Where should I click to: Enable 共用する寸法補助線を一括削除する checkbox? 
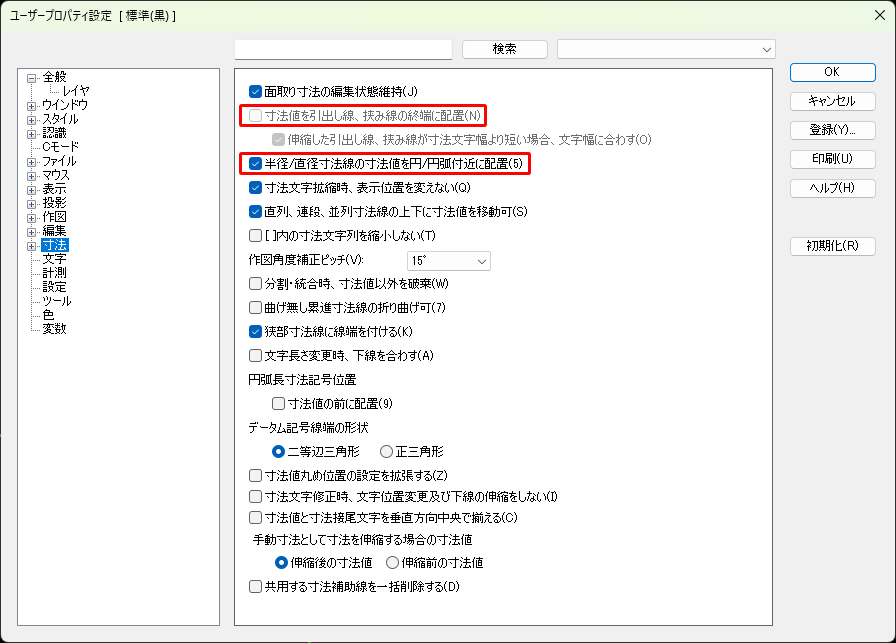(x=256, y=587)
